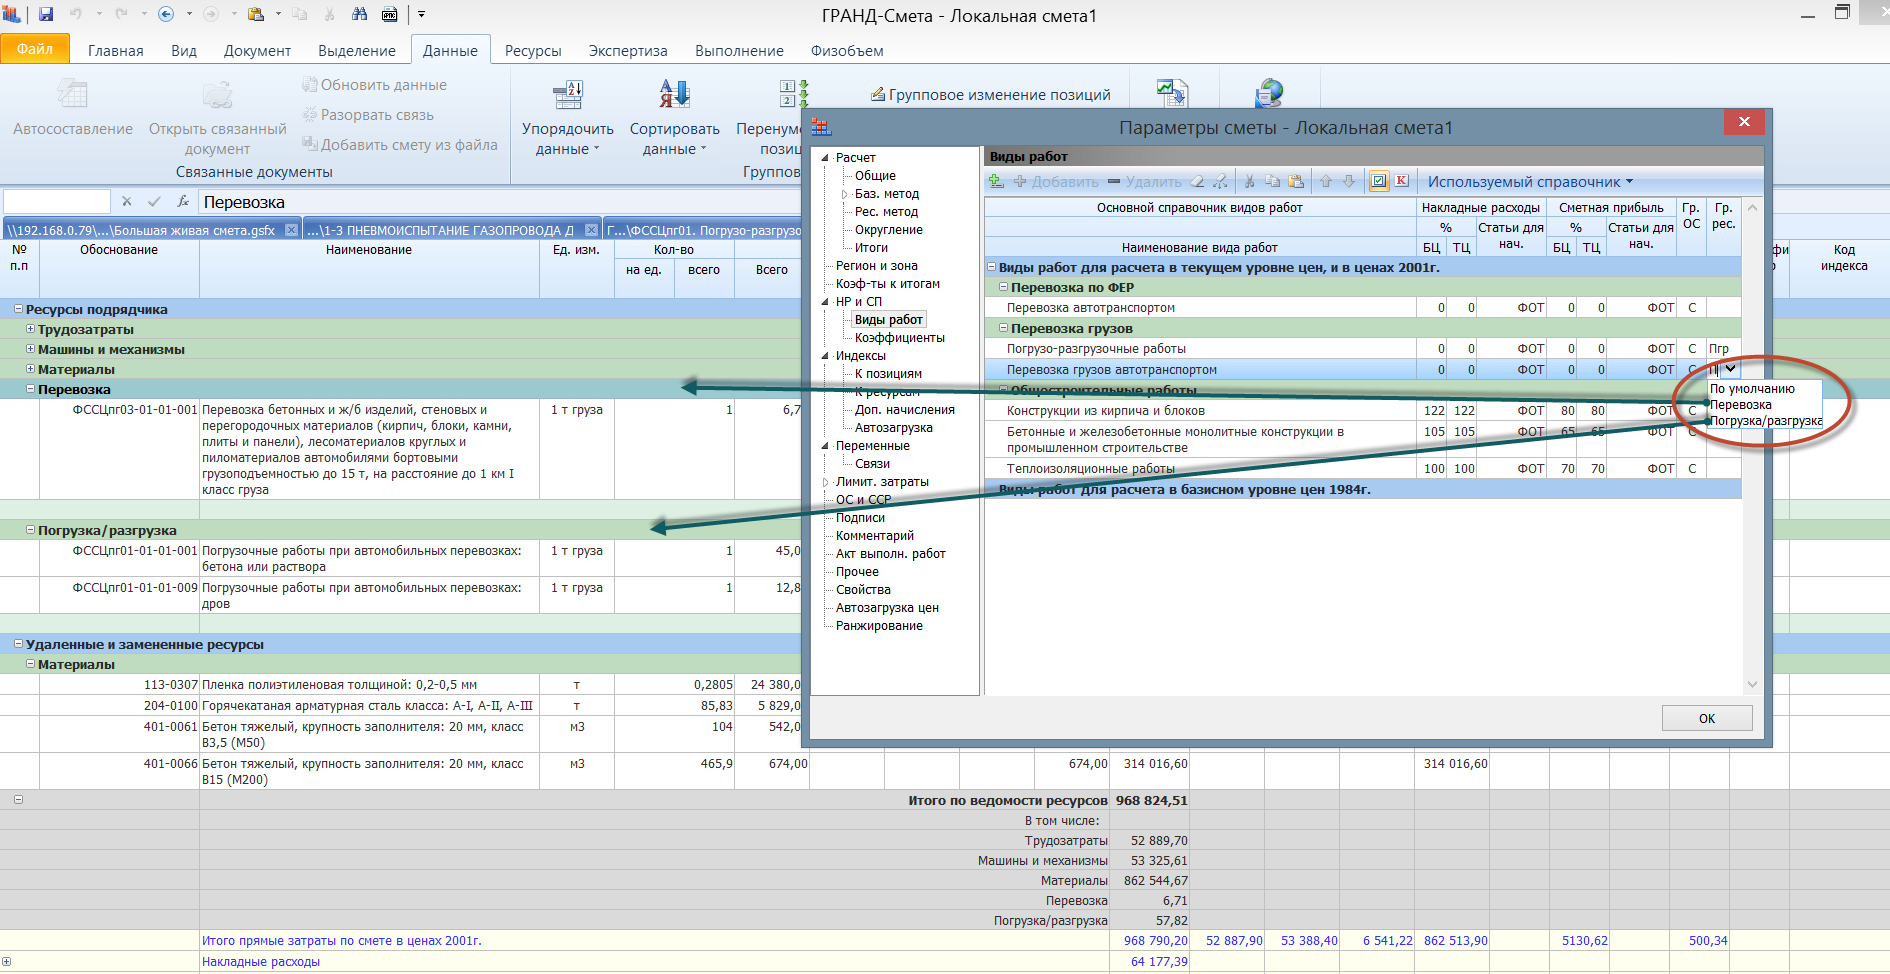Collapse the Погрузка/разгрузка group in main table
The height and width of the screenshot is (974, 1890).
pos(30,530)
